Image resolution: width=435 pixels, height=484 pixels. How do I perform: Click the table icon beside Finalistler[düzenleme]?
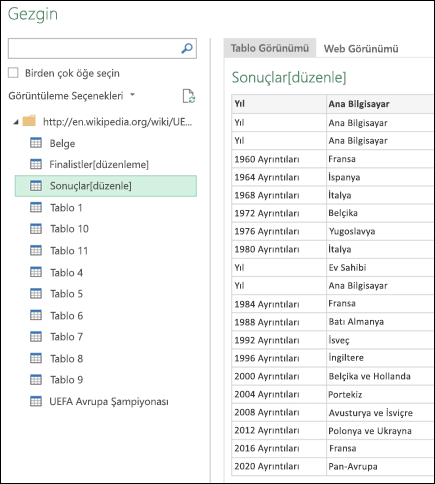[36, 164]
